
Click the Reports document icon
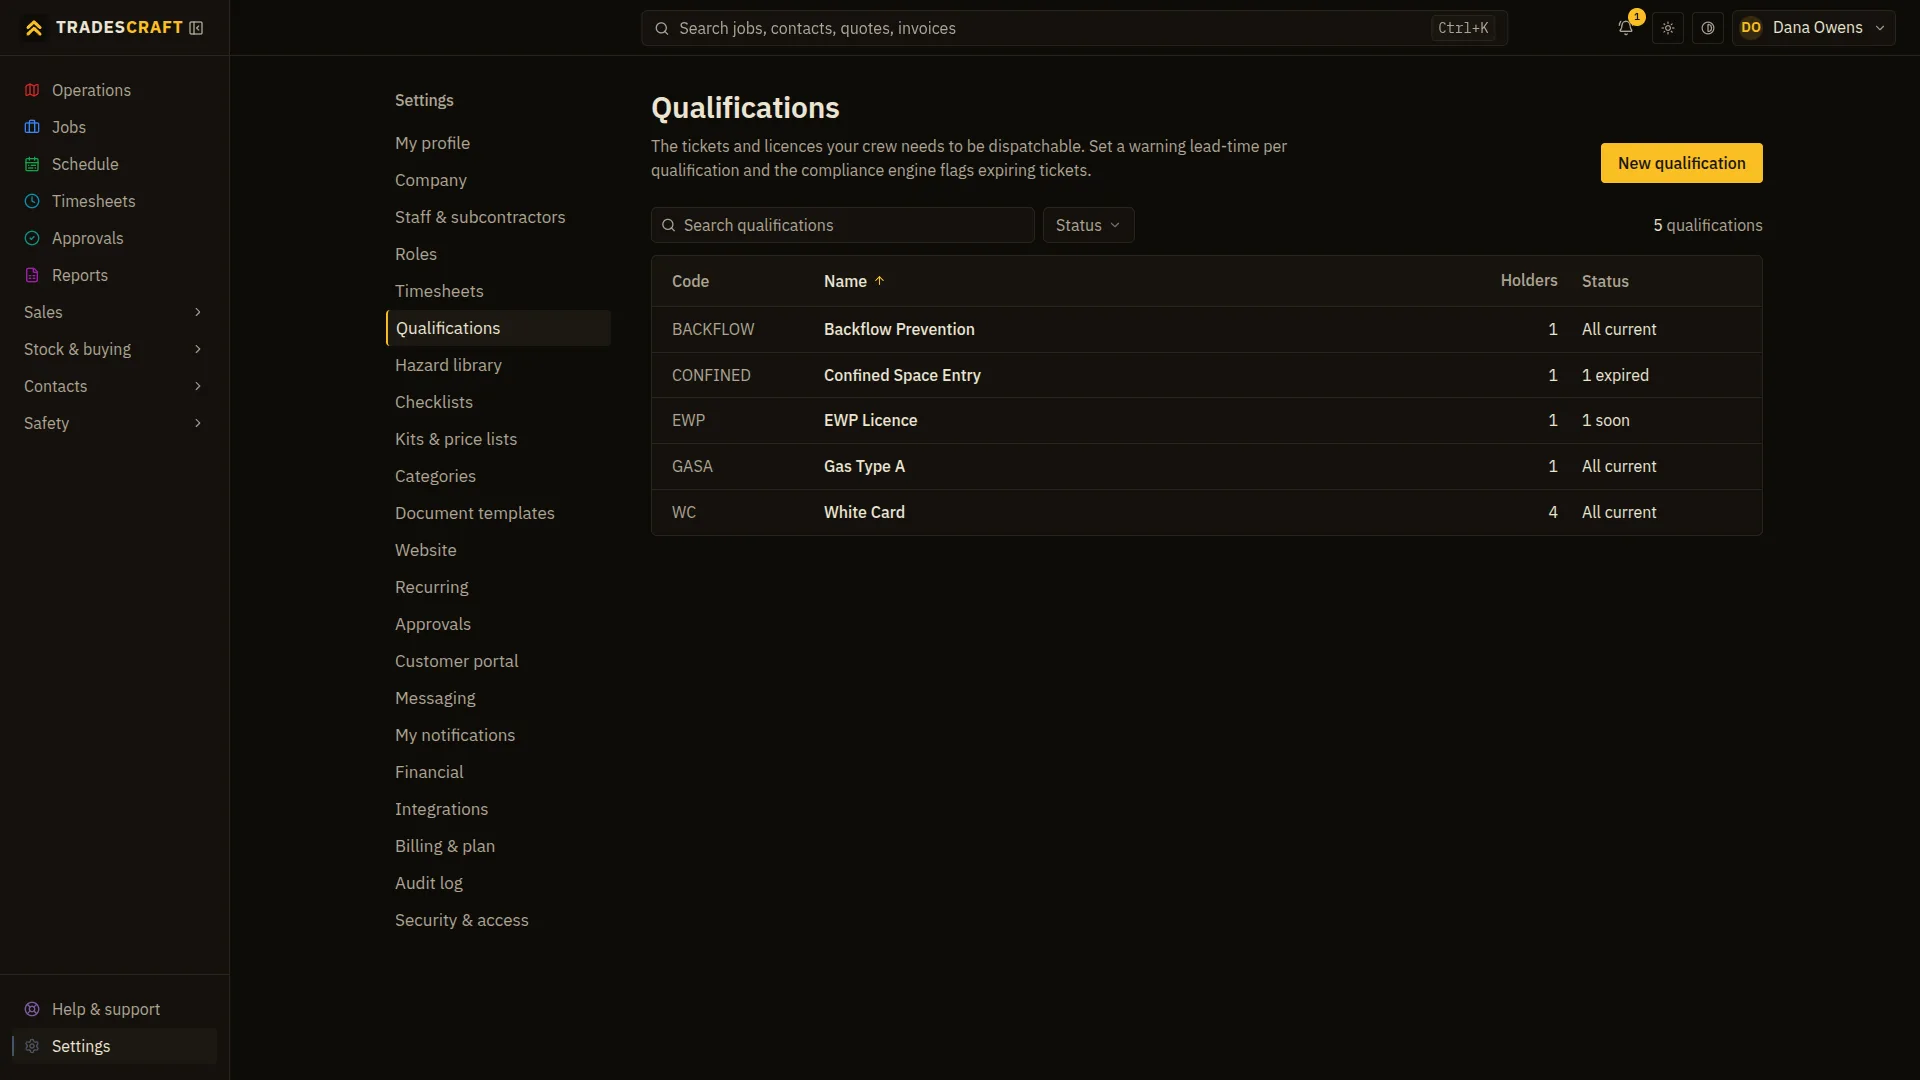pyautogui.click(x=32, y=275)
